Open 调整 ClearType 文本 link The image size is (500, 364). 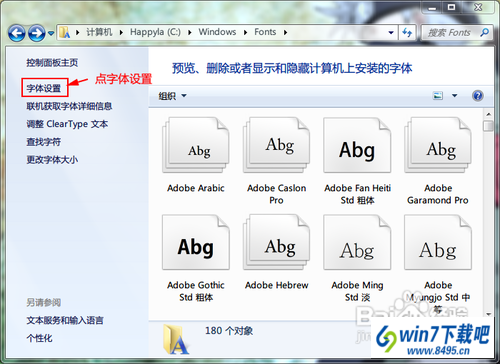point(67,124)
